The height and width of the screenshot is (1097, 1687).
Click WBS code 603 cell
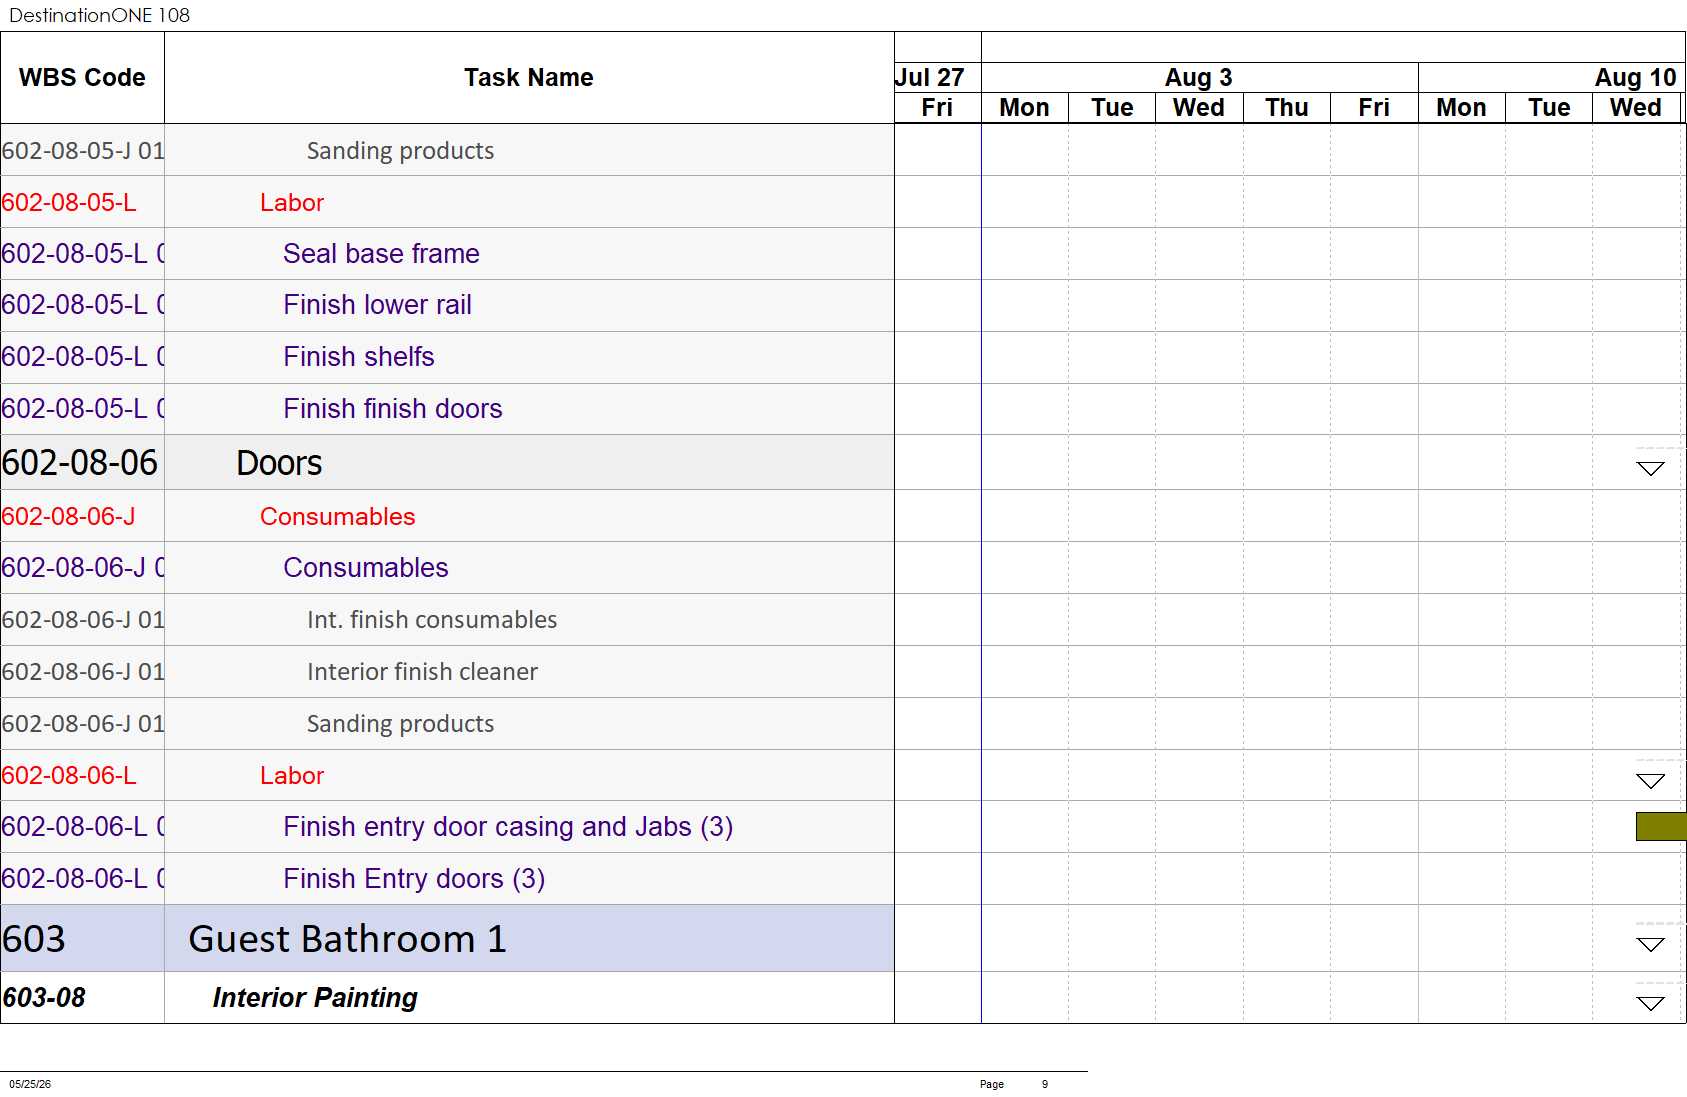click(x=82, y=938)
